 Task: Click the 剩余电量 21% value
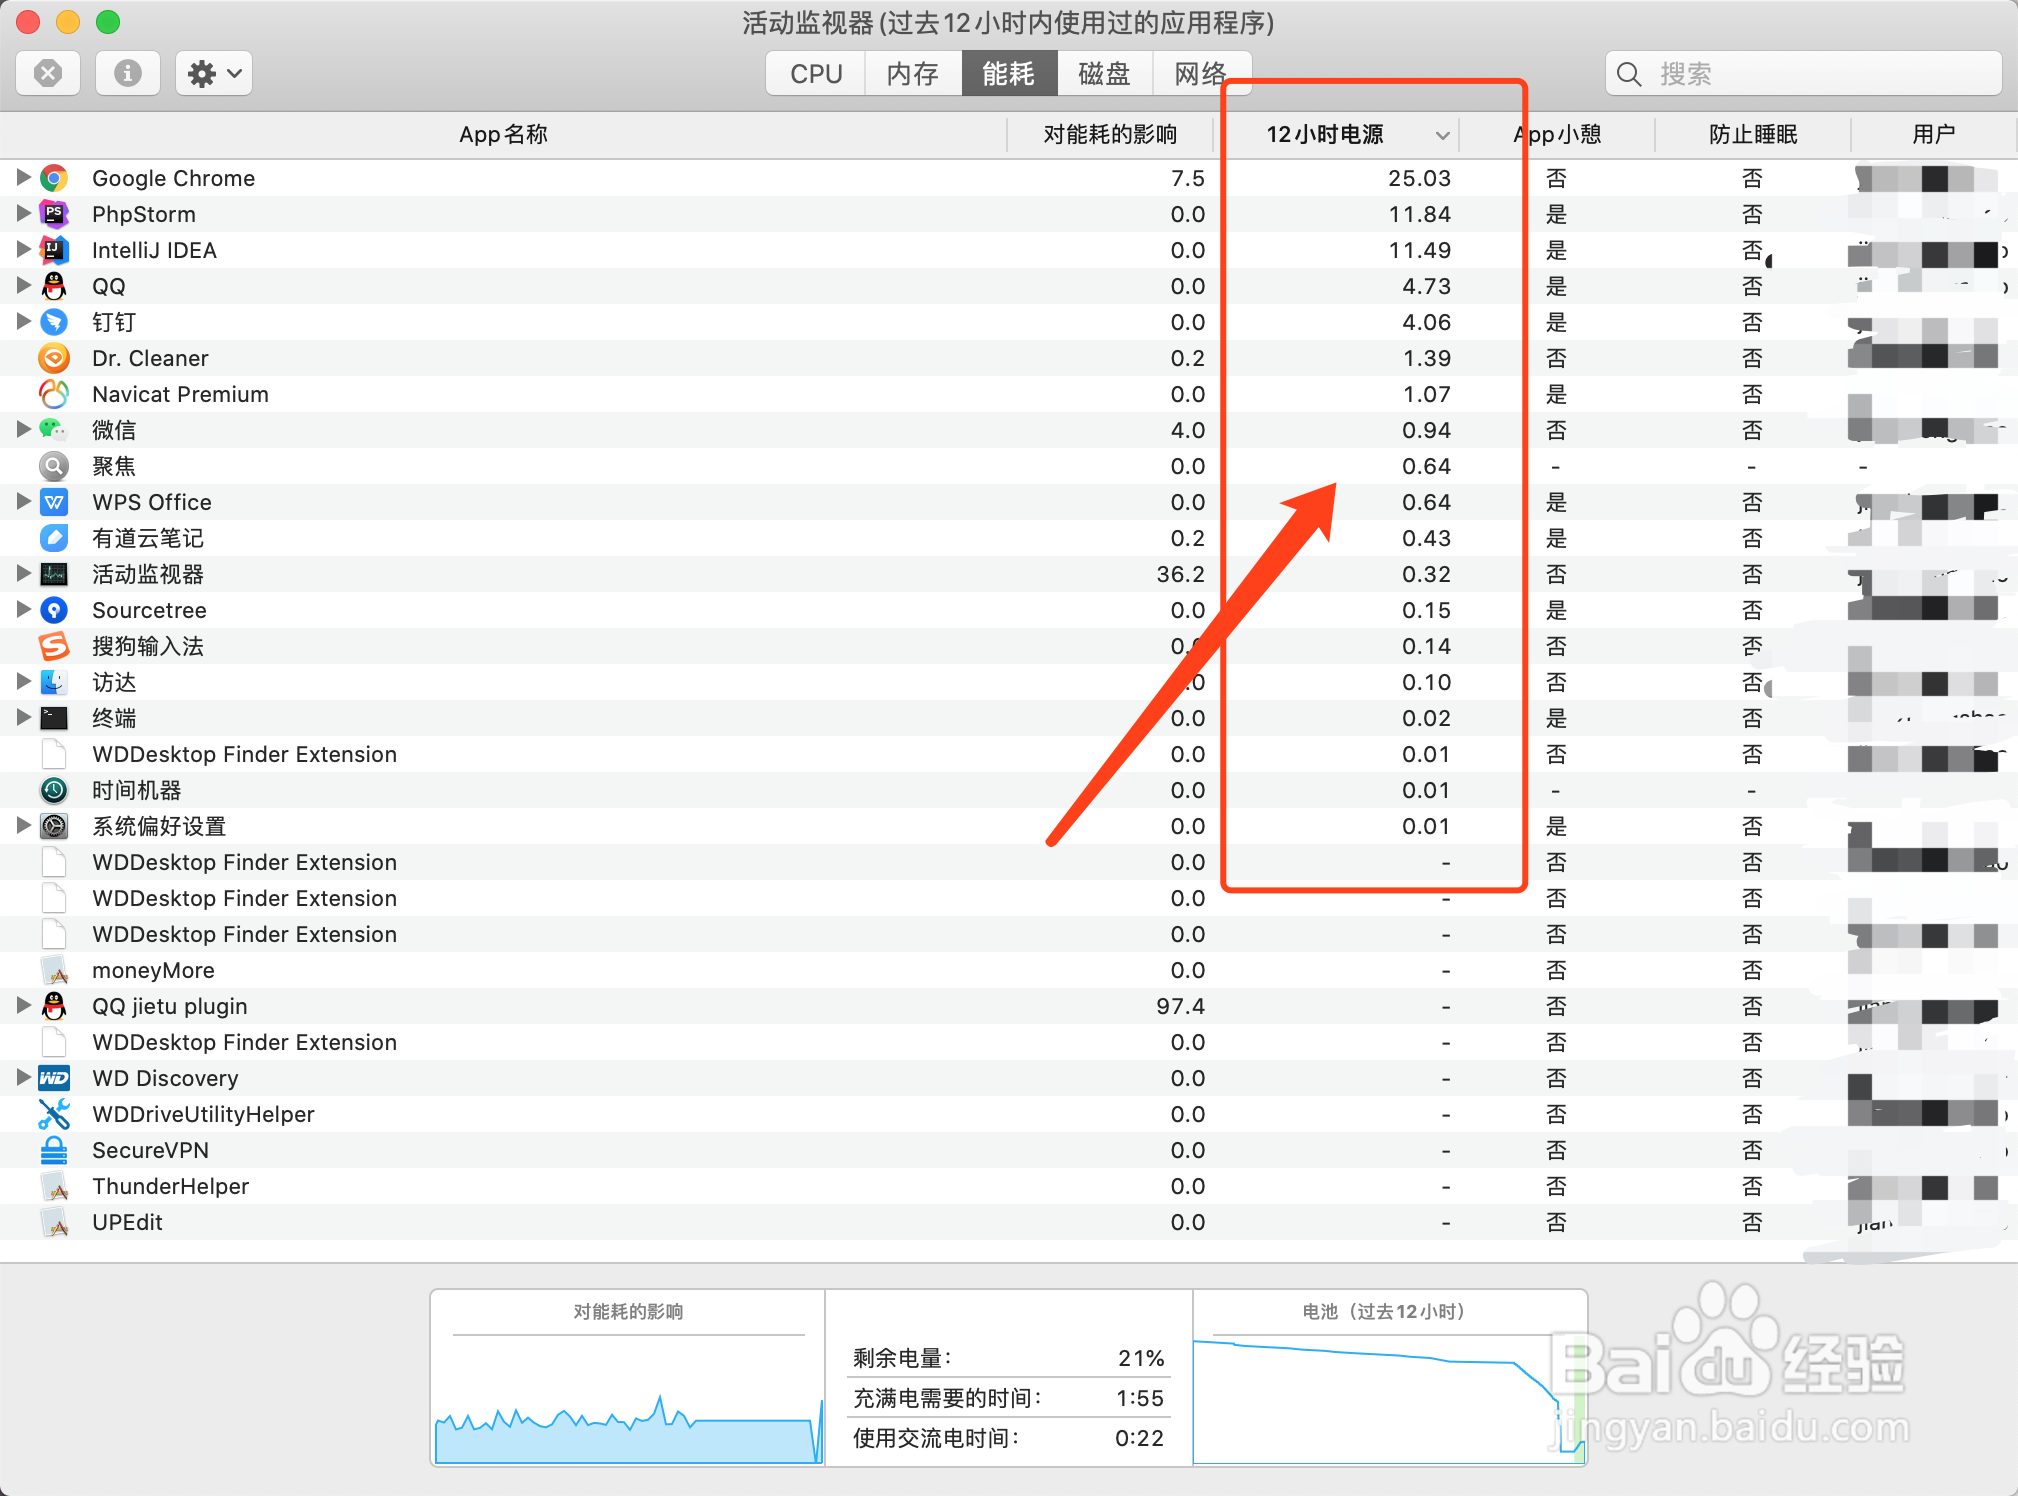coord(1141,1358)
